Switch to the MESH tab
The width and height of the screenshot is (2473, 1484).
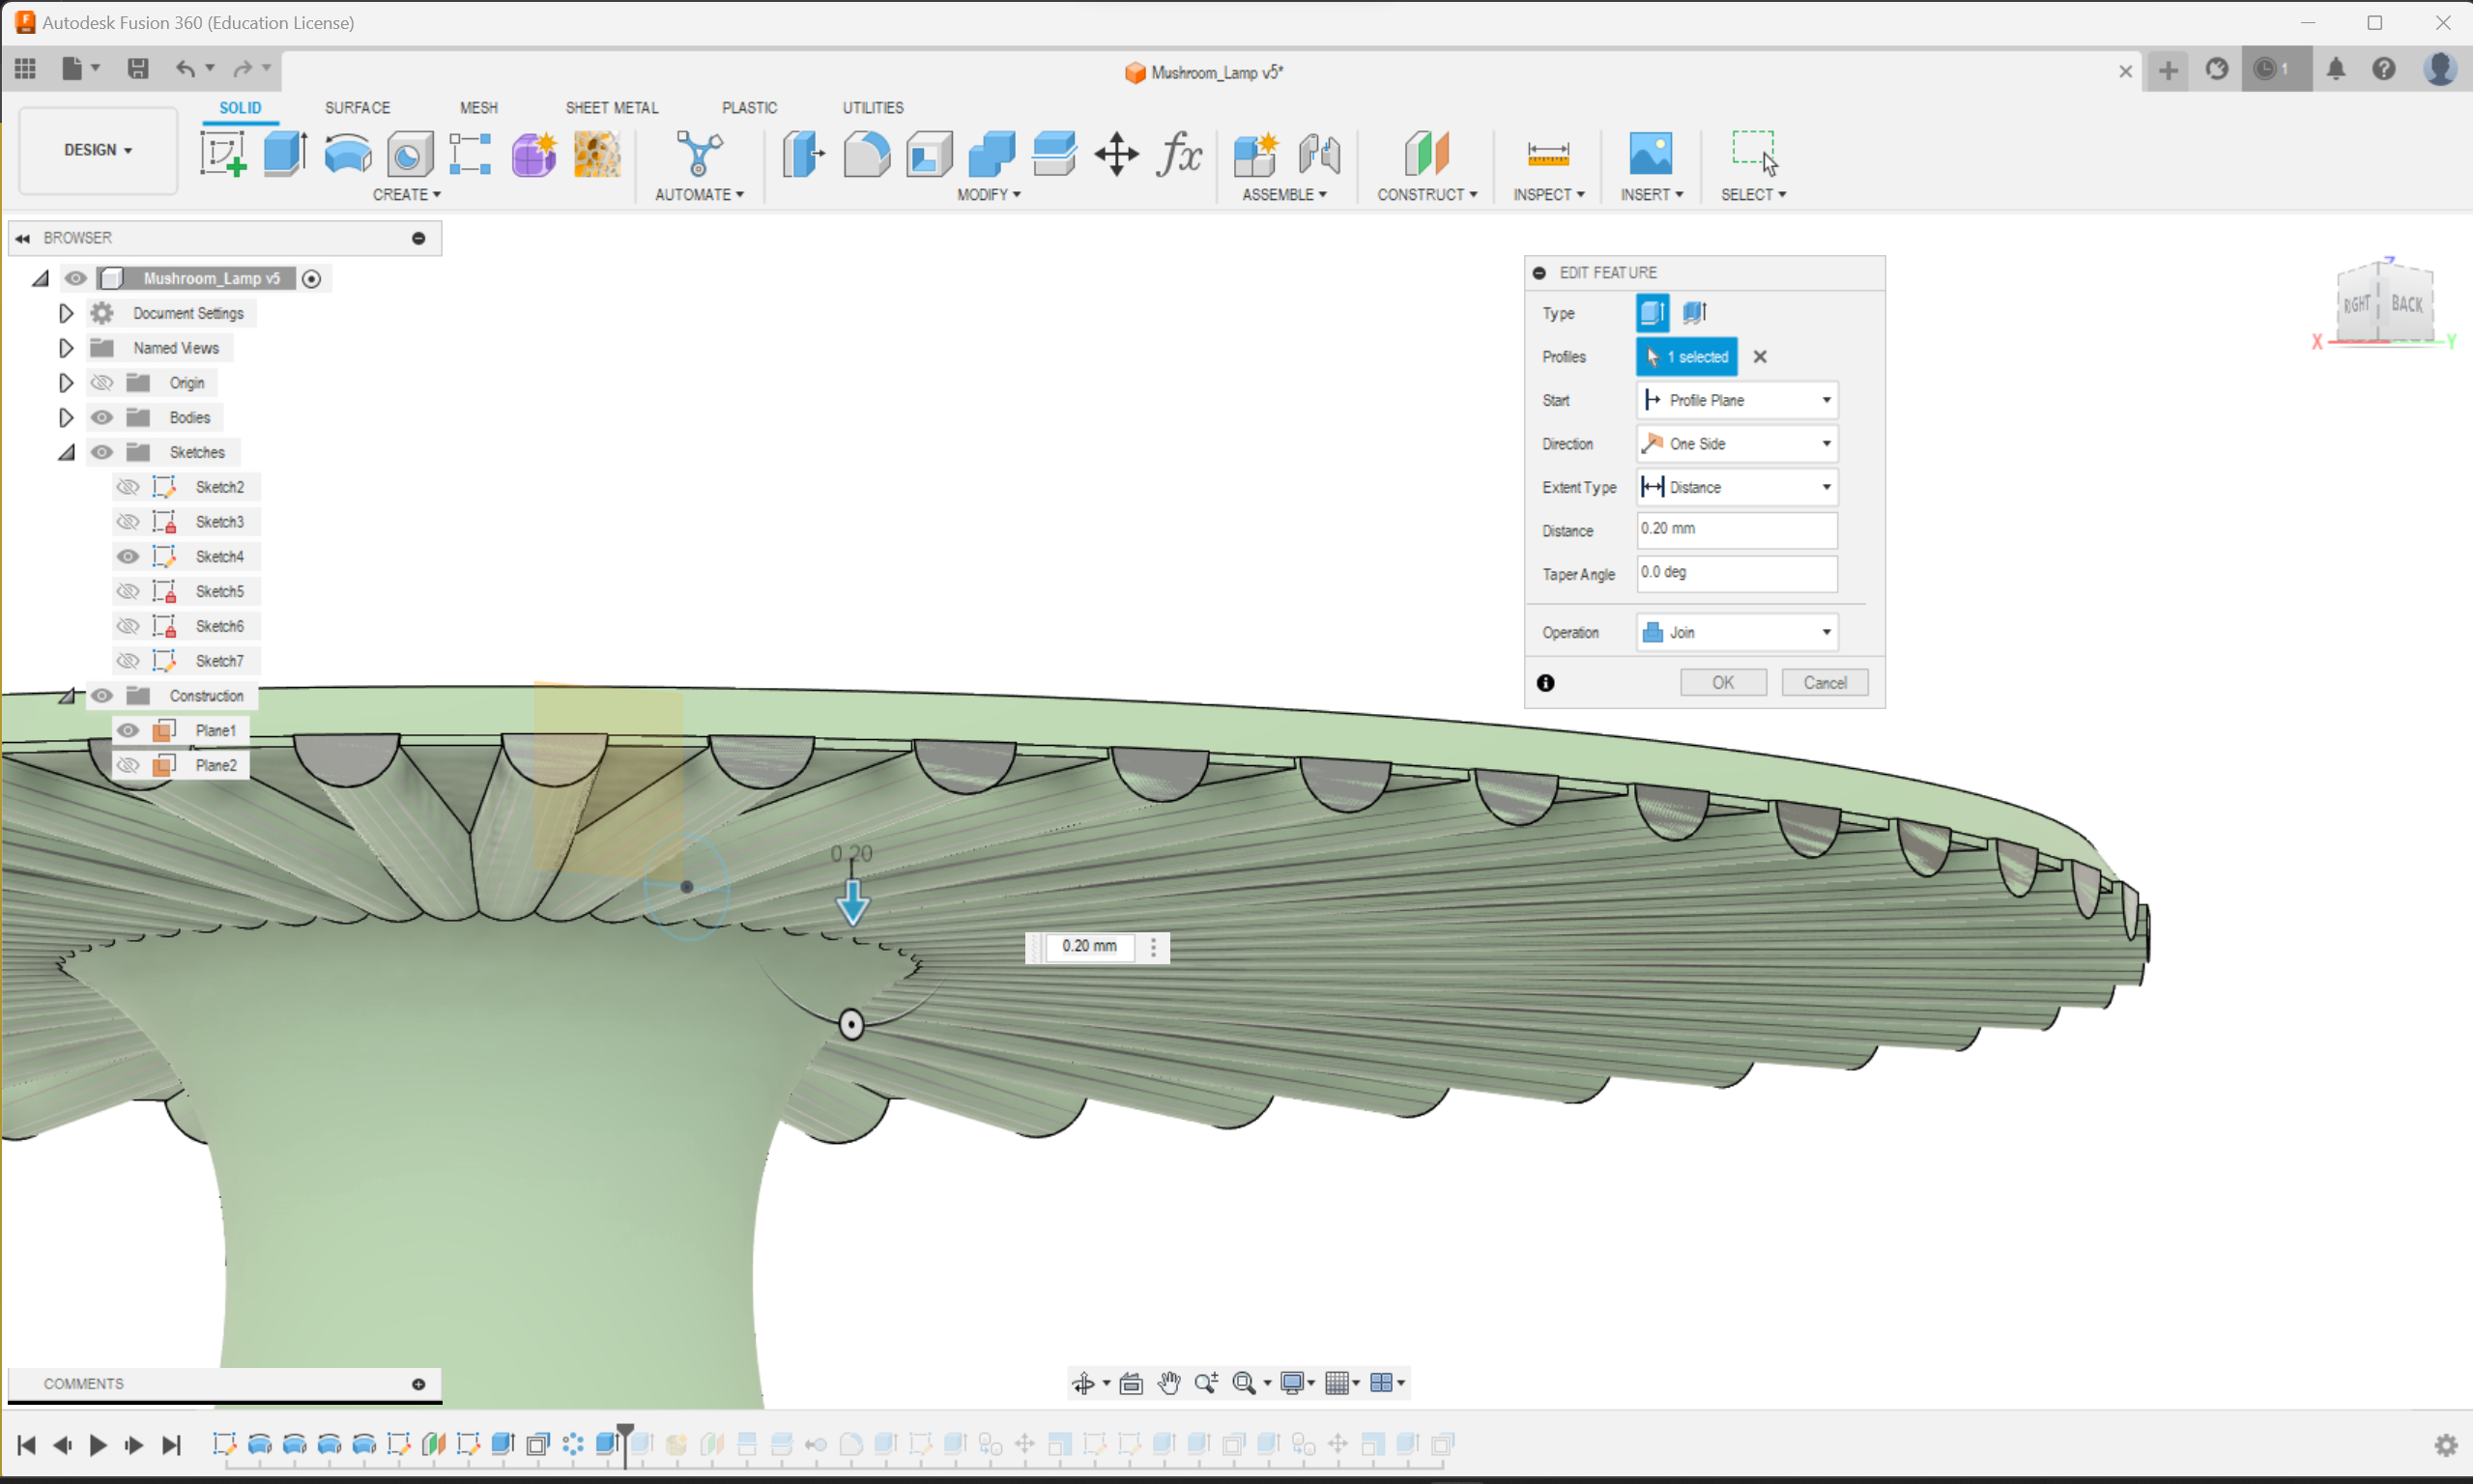click(477, 108)
